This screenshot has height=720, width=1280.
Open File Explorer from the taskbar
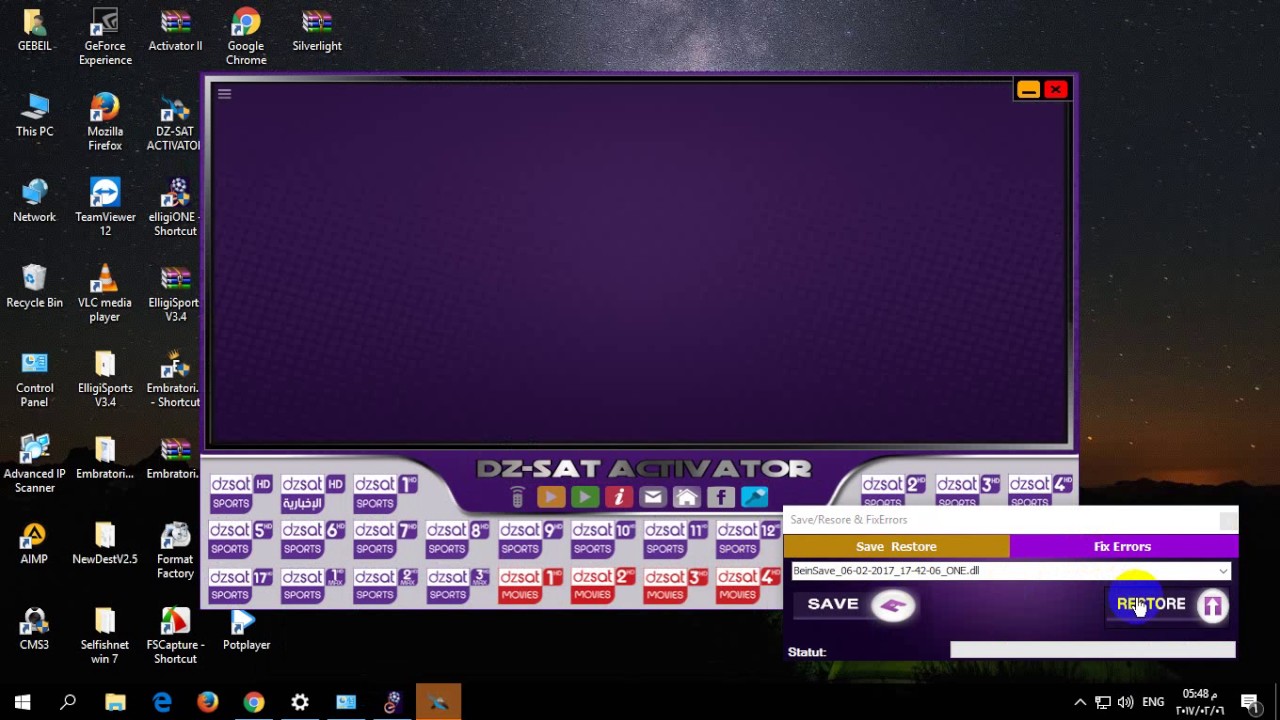pyautogui.click(x=115, y=702)
